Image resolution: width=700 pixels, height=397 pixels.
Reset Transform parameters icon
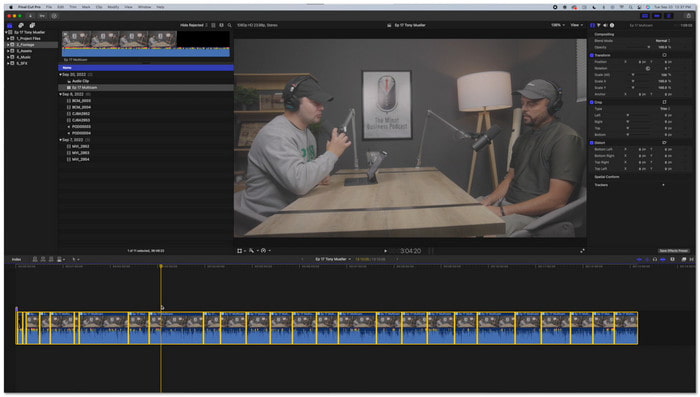(664, 55)
